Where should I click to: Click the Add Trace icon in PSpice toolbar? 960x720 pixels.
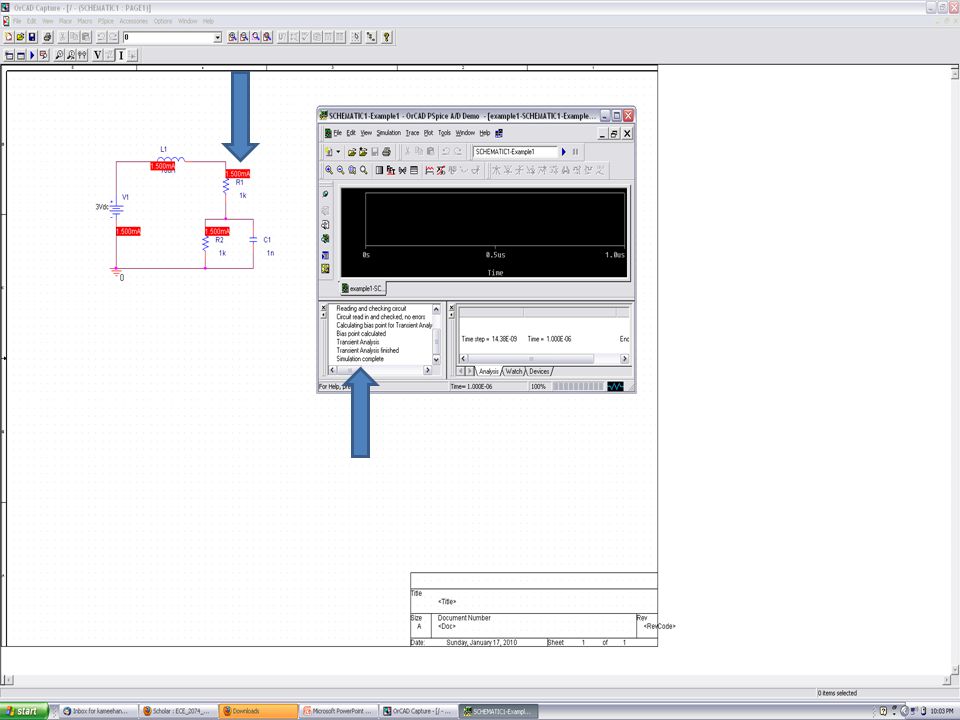pyautogui.click(x=429, y=170)
